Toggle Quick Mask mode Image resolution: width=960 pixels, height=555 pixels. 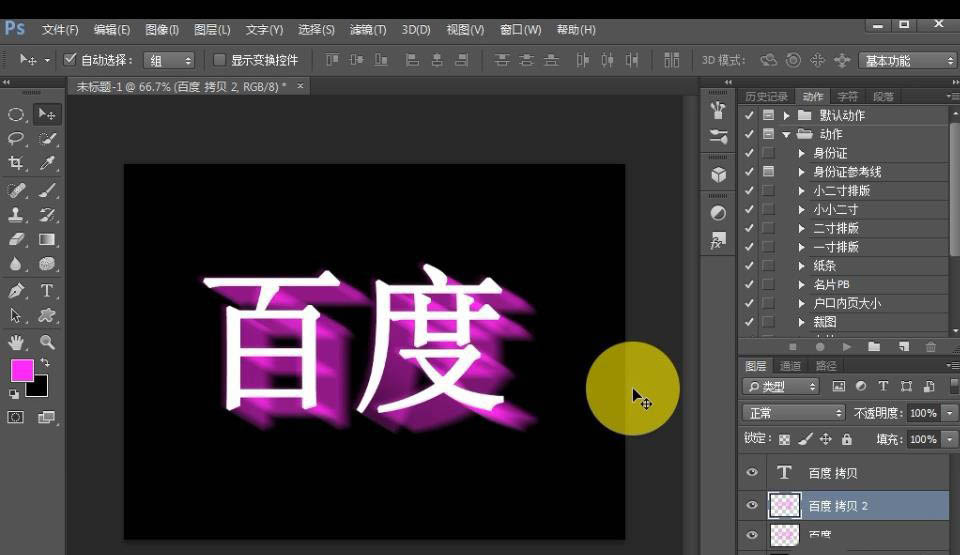(x=16, y=418)
